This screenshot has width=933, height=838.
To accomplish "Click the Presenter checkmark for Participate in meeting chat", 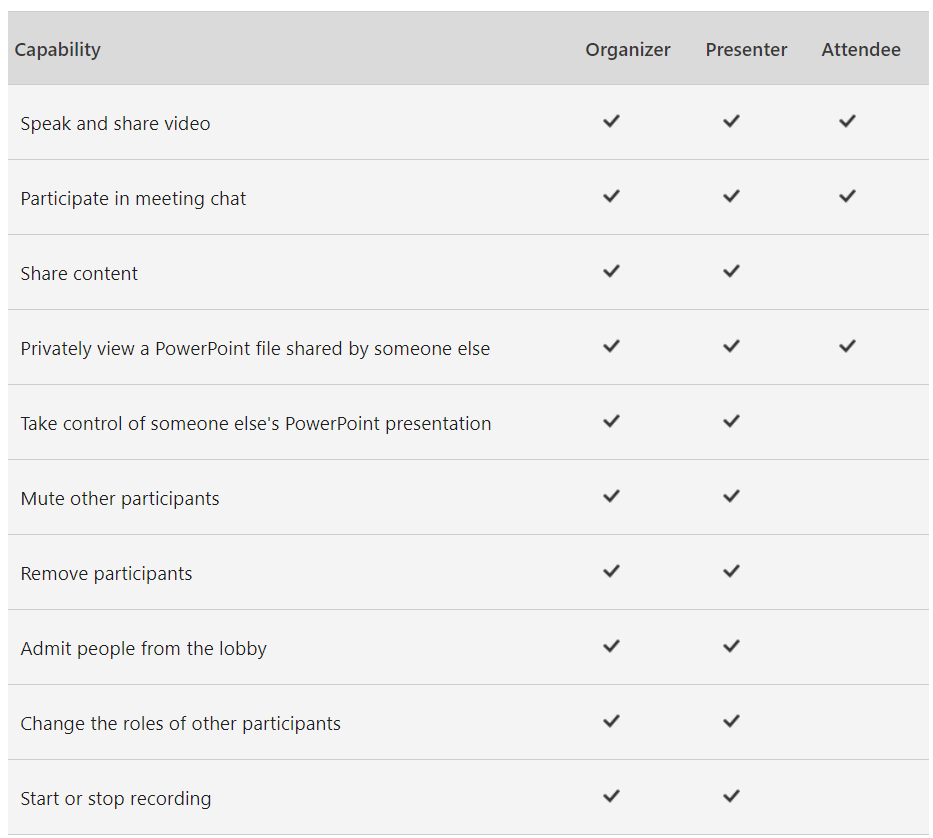I will [x=731, y=196].
